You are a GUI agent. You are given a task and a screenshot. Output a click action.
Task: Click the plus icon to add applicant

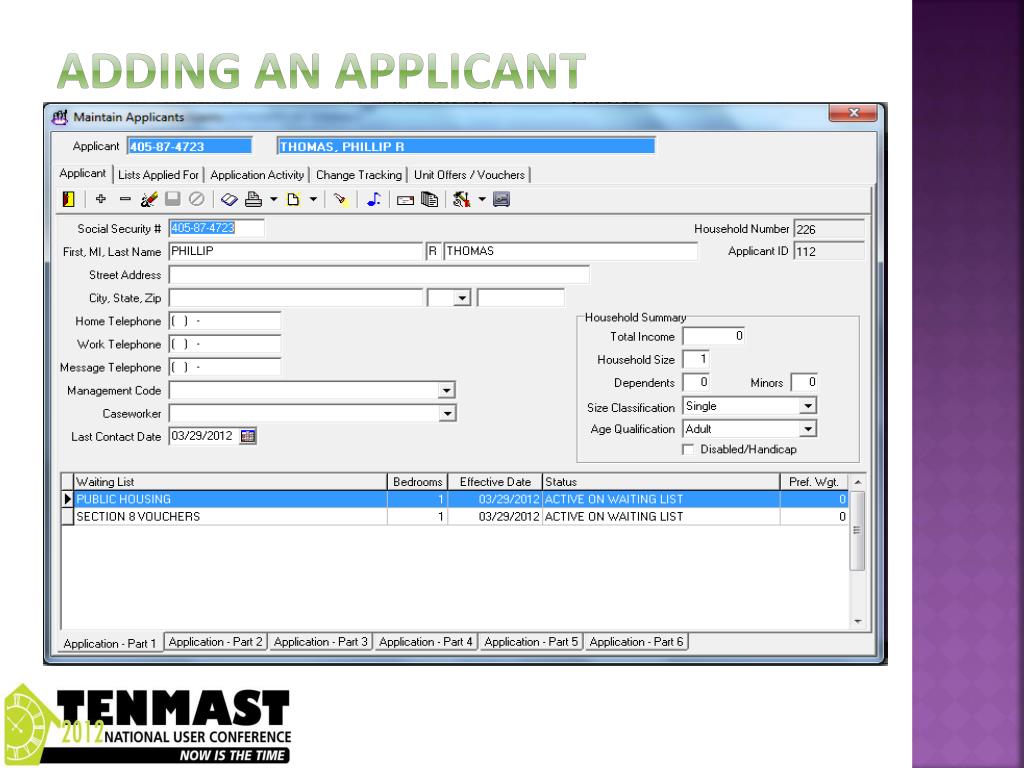click(100, 199)
